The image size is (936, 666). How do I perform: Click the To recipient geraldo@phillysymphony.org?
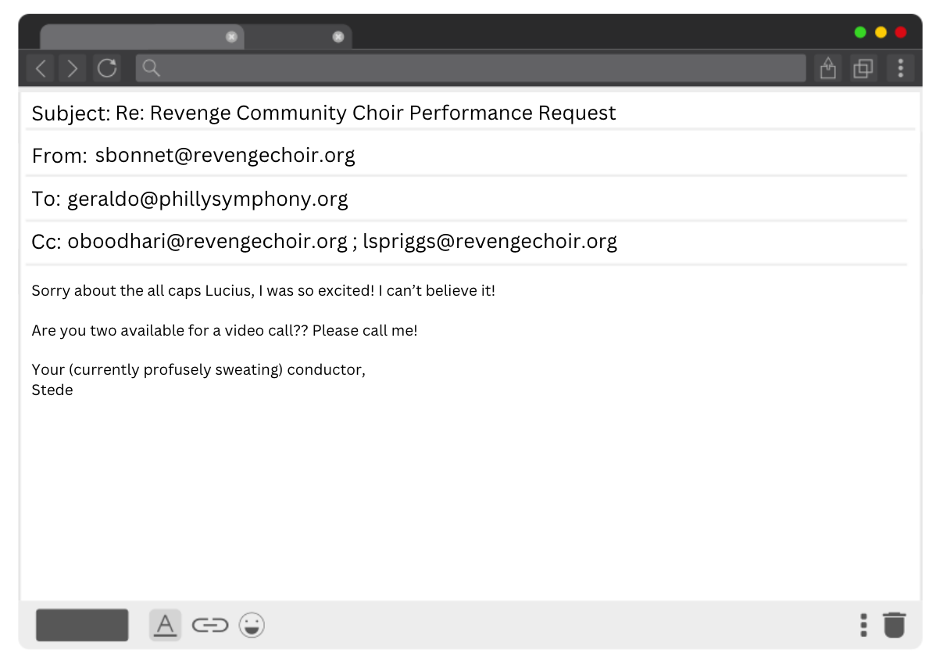tap(207, 199)
